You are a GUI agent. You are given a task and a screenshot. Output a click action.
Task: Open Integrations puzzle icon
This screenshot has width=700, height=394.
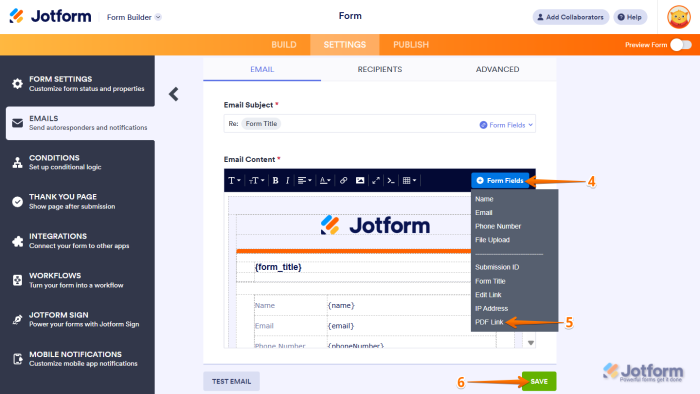tap(17, 241)
